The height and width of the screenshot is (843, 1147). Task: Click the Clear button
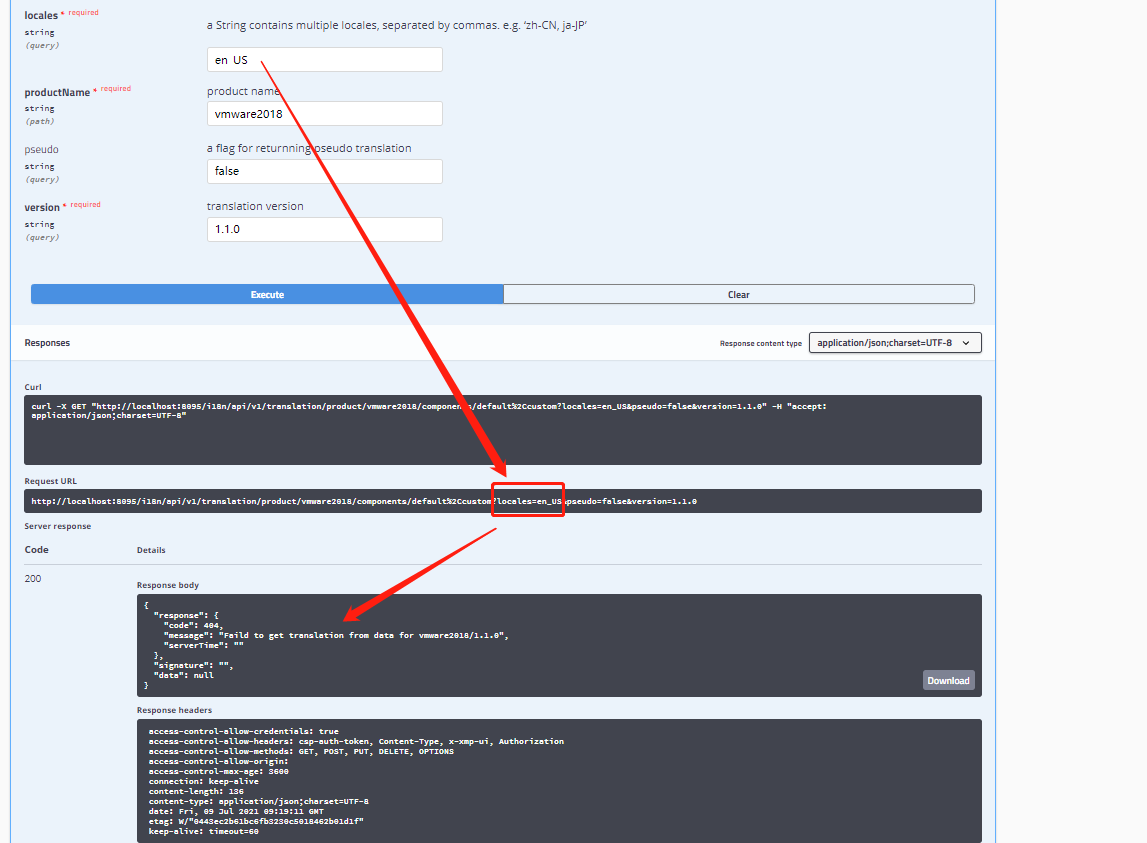[x=739, y=293]
